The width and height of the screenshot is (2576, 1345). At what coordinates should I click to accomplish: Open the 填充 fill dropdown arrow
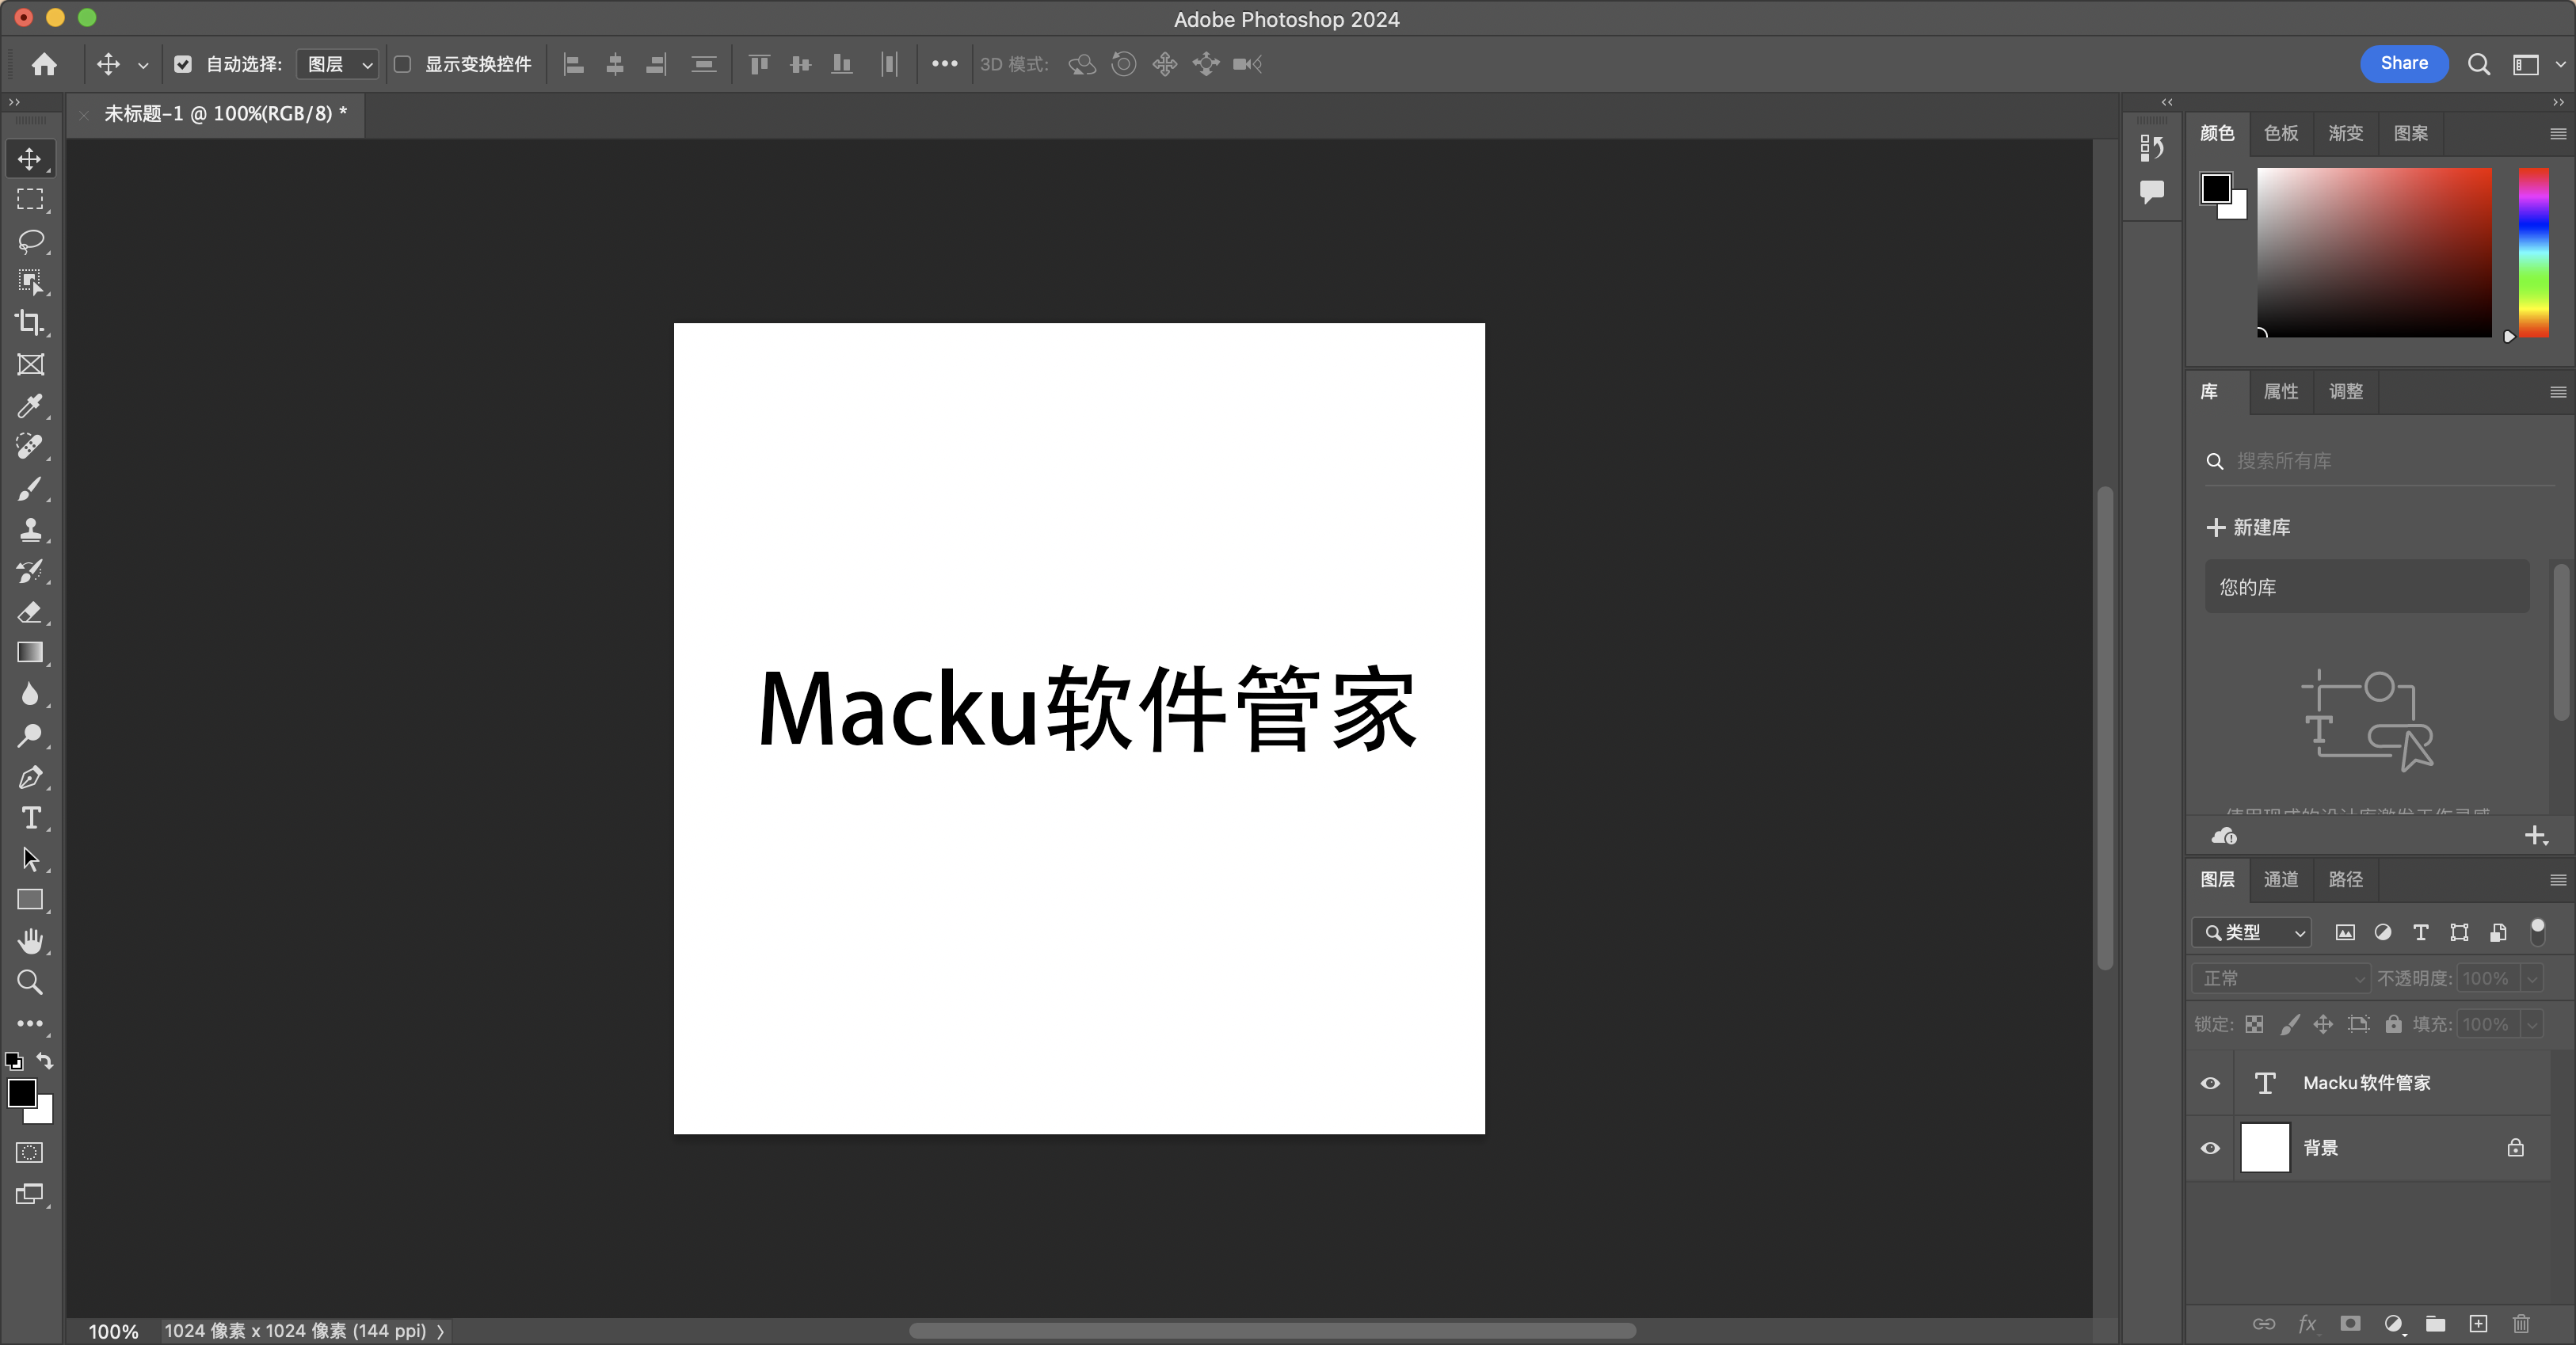pyautogui.click(x=2532, y=1024)
